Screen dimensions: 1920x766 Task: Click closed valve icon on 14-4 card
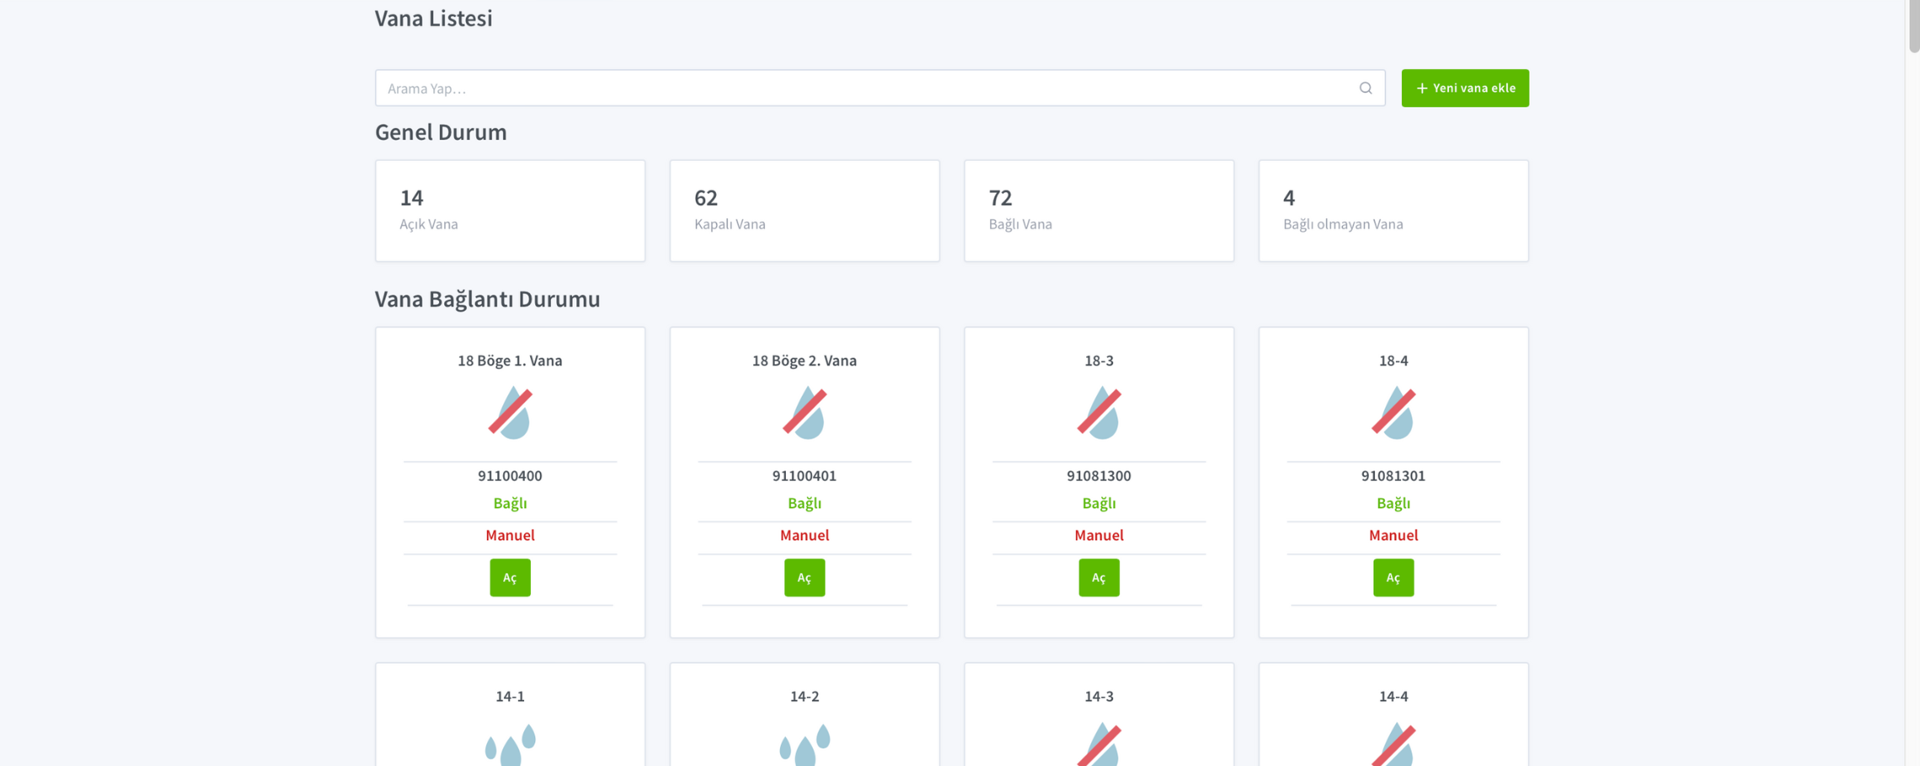coord(1393,746)
